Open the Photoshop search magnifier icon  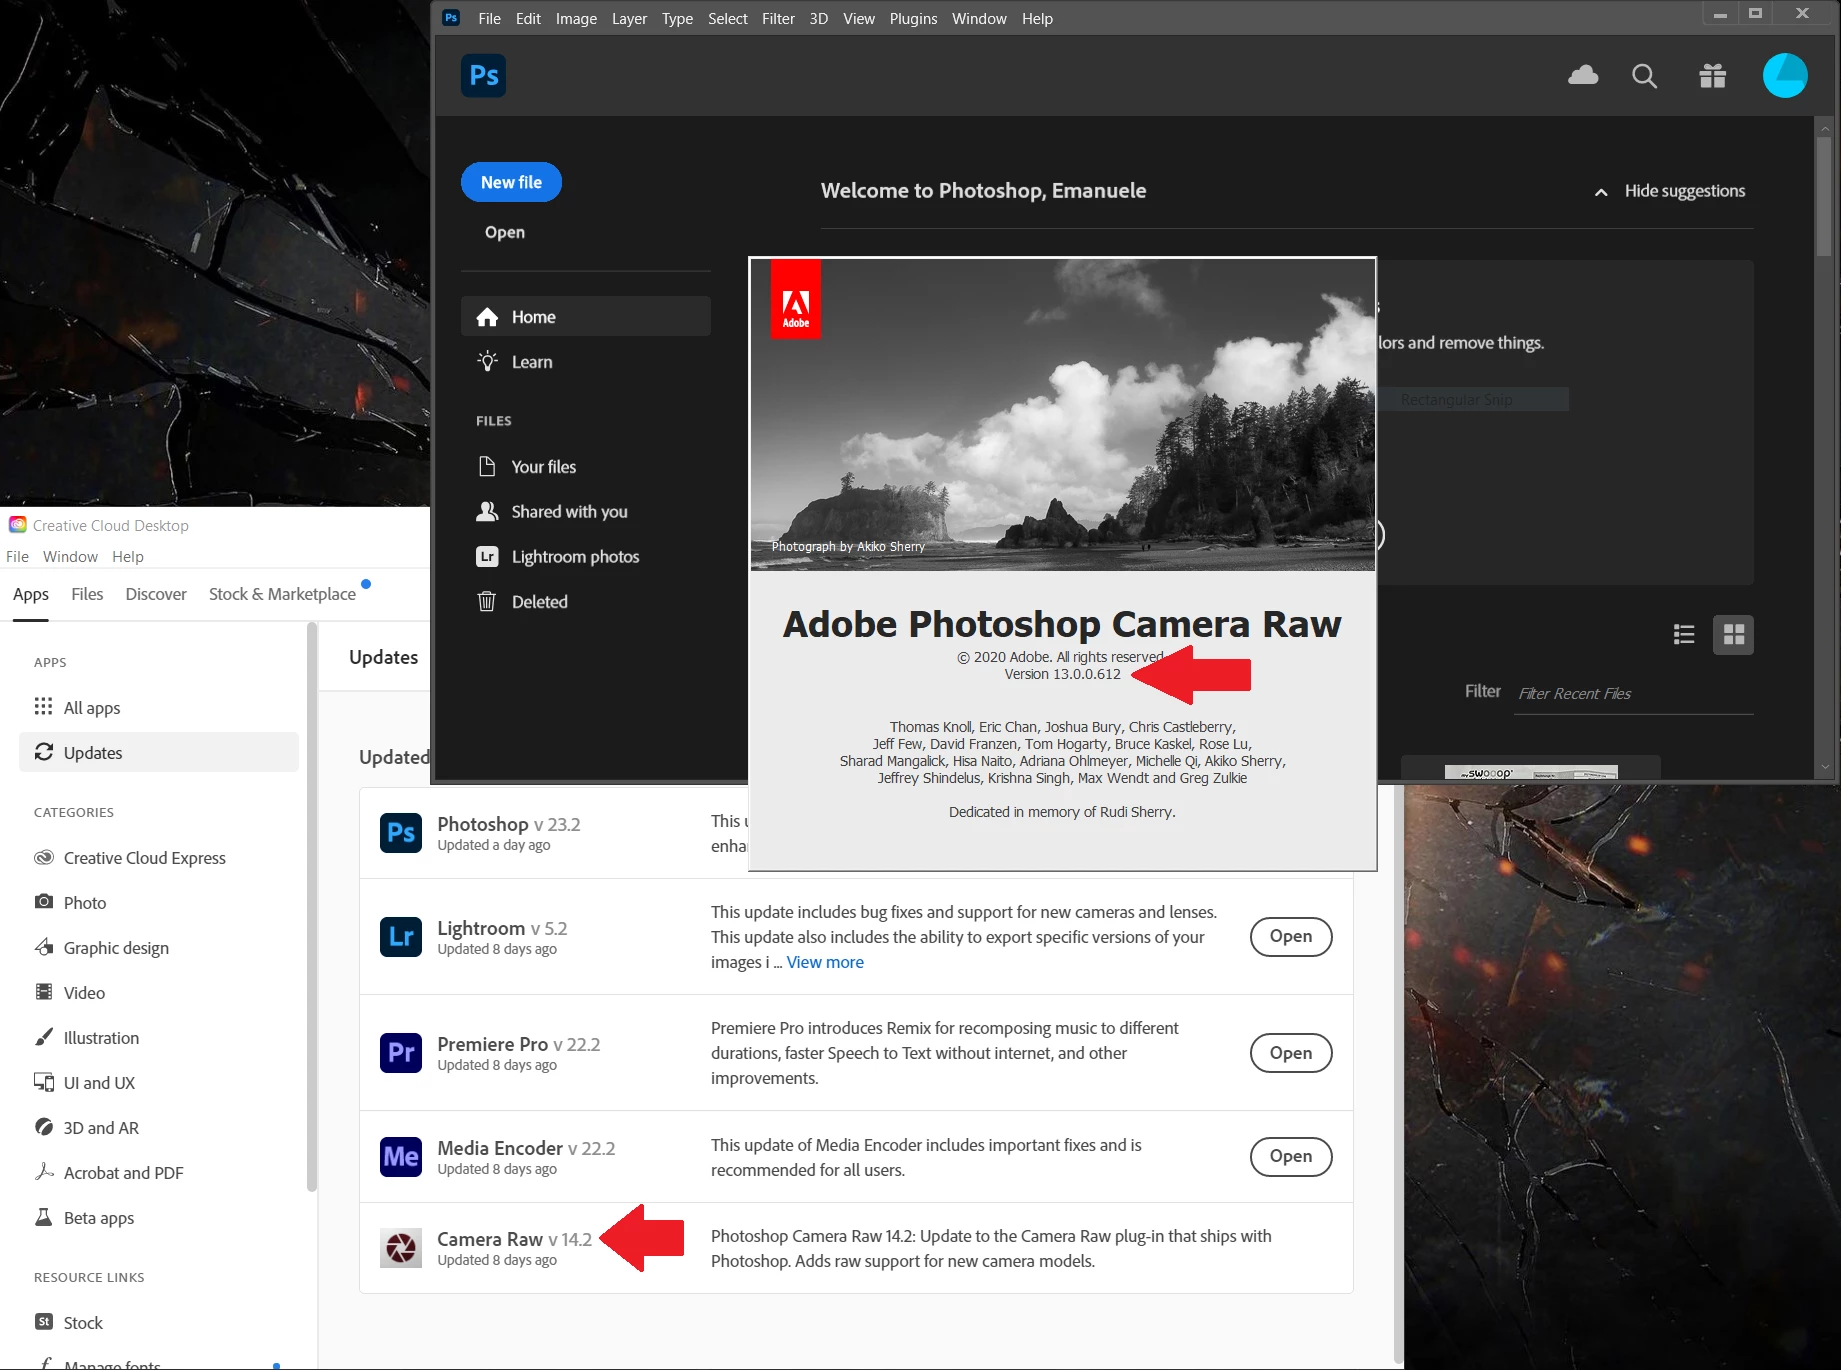coord(1645,76)
